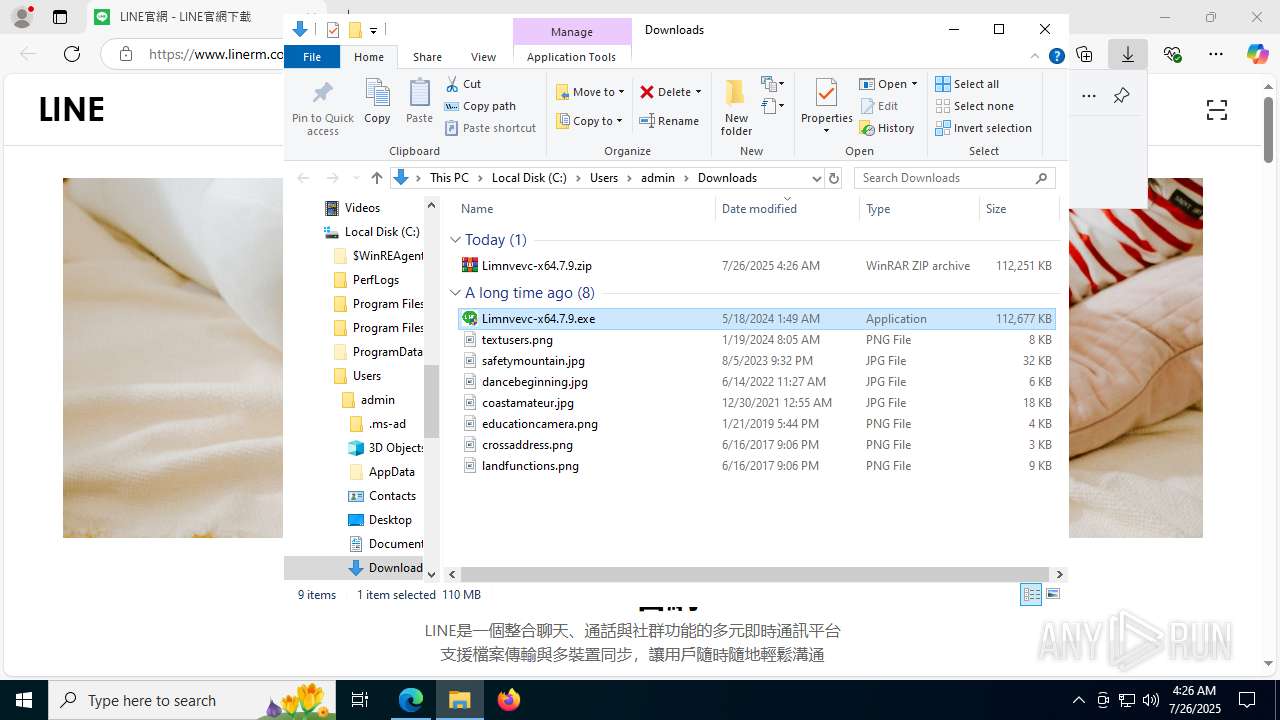
Task: Refresh the Edge browser page
Action: (x=72, y=54)
